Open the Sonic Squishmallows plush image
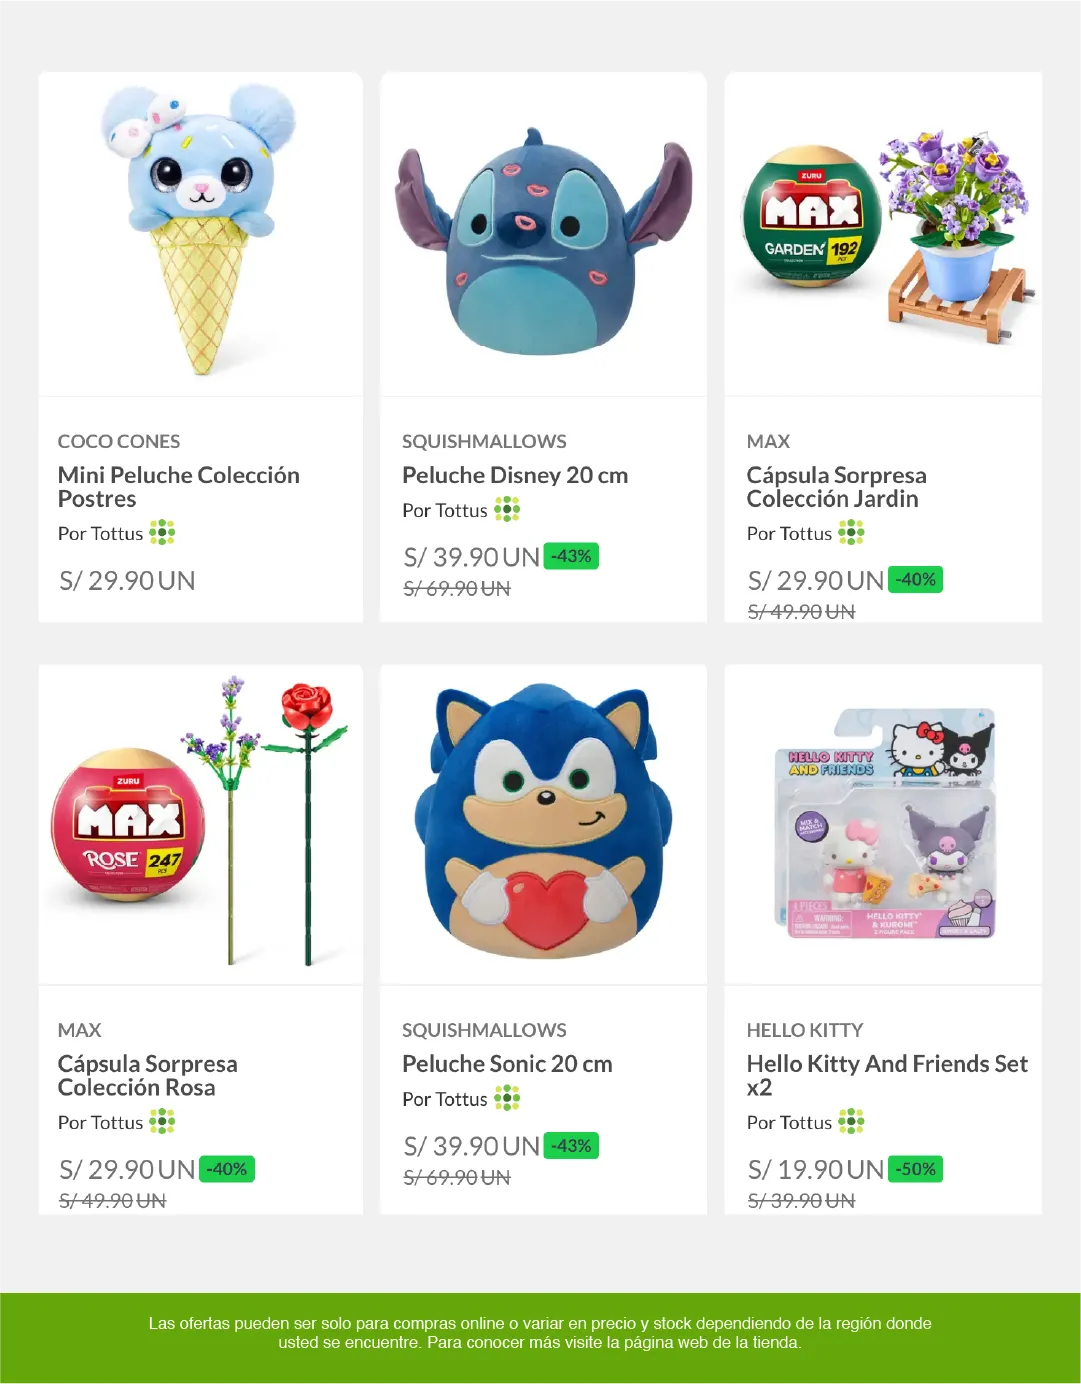Viewport: 1081px width, 1384px height. [x=543, y=825]
